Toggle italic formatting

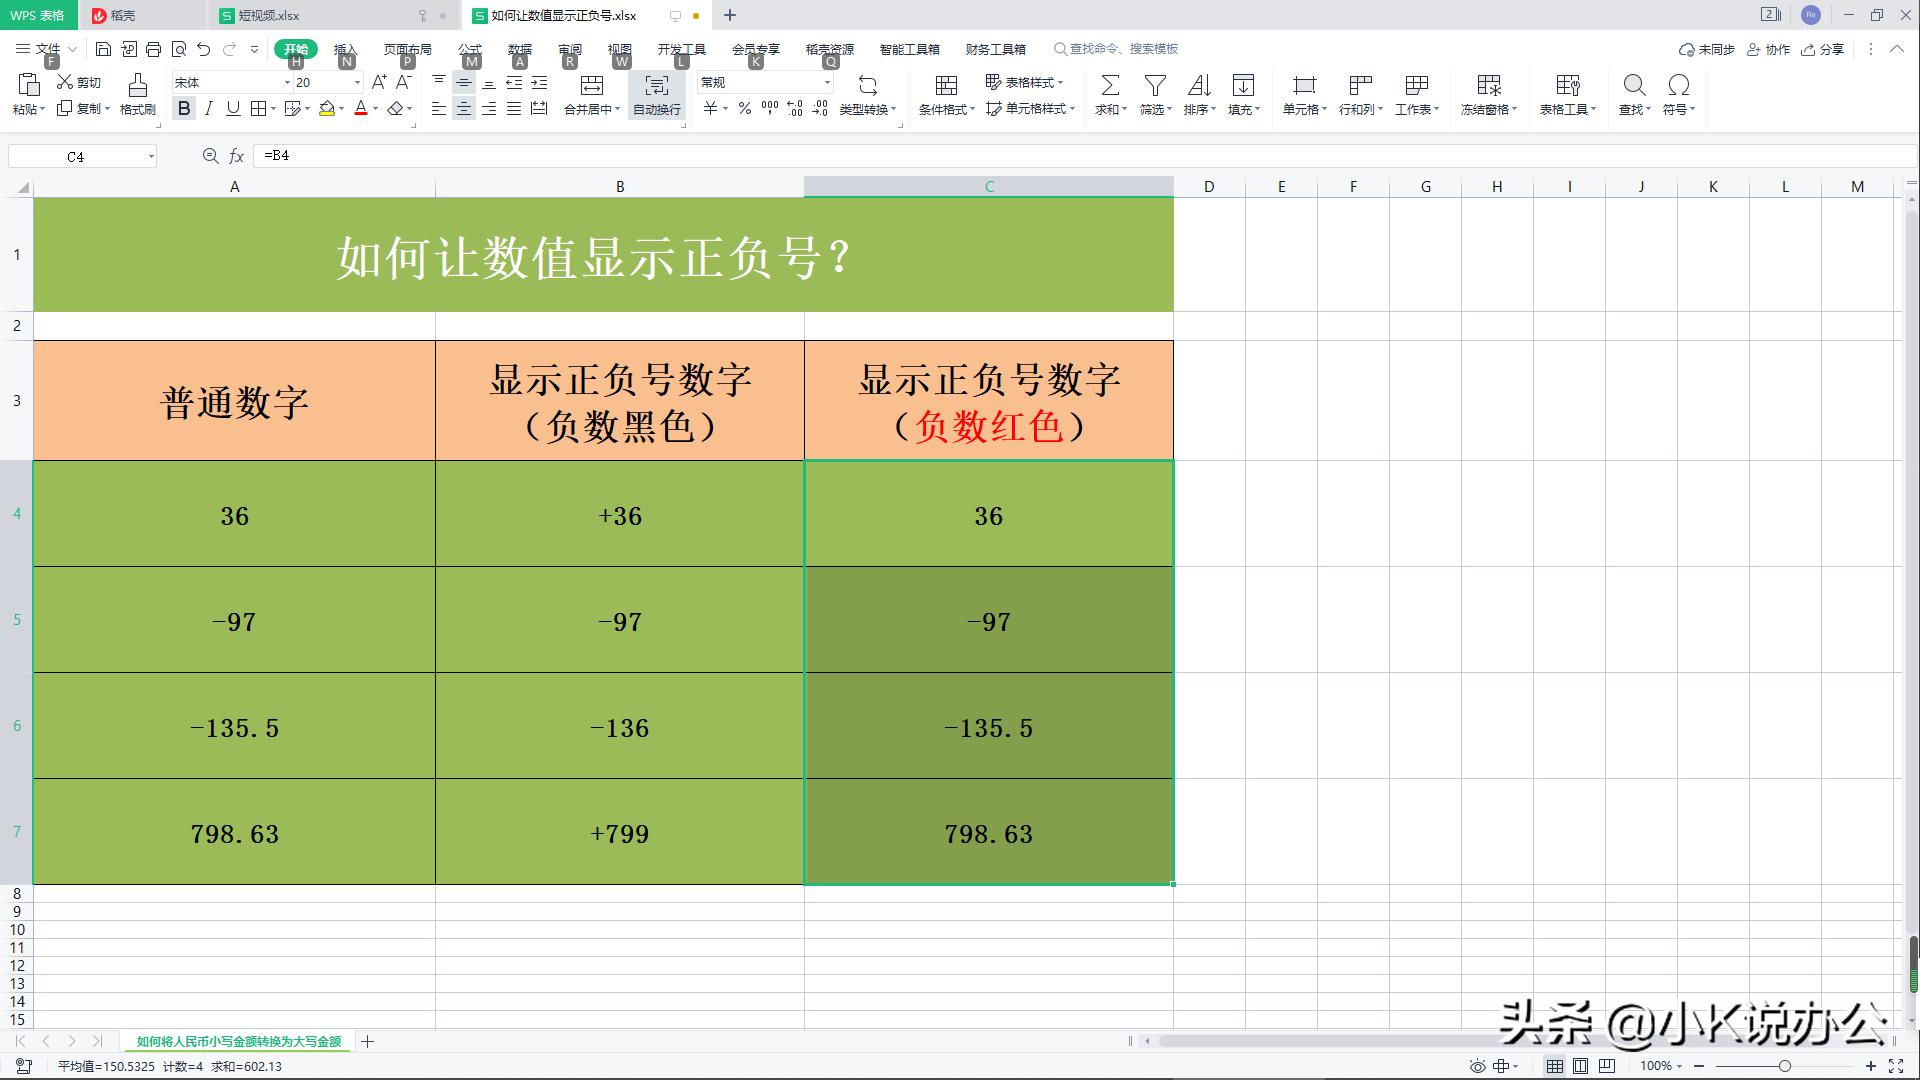(x=208, y=109)
